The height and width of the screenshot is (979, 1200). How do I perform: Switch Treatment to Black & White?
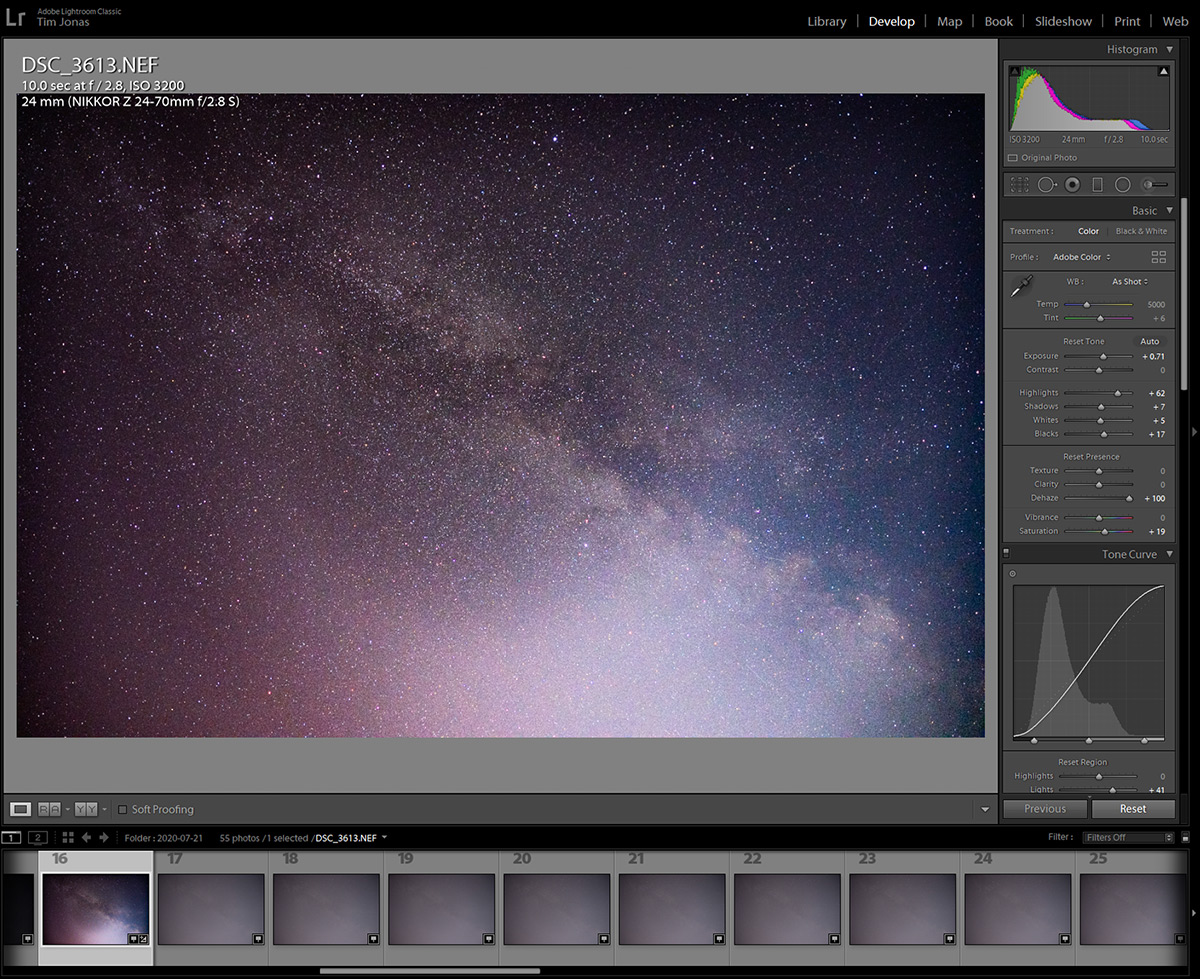(1141, 231)
